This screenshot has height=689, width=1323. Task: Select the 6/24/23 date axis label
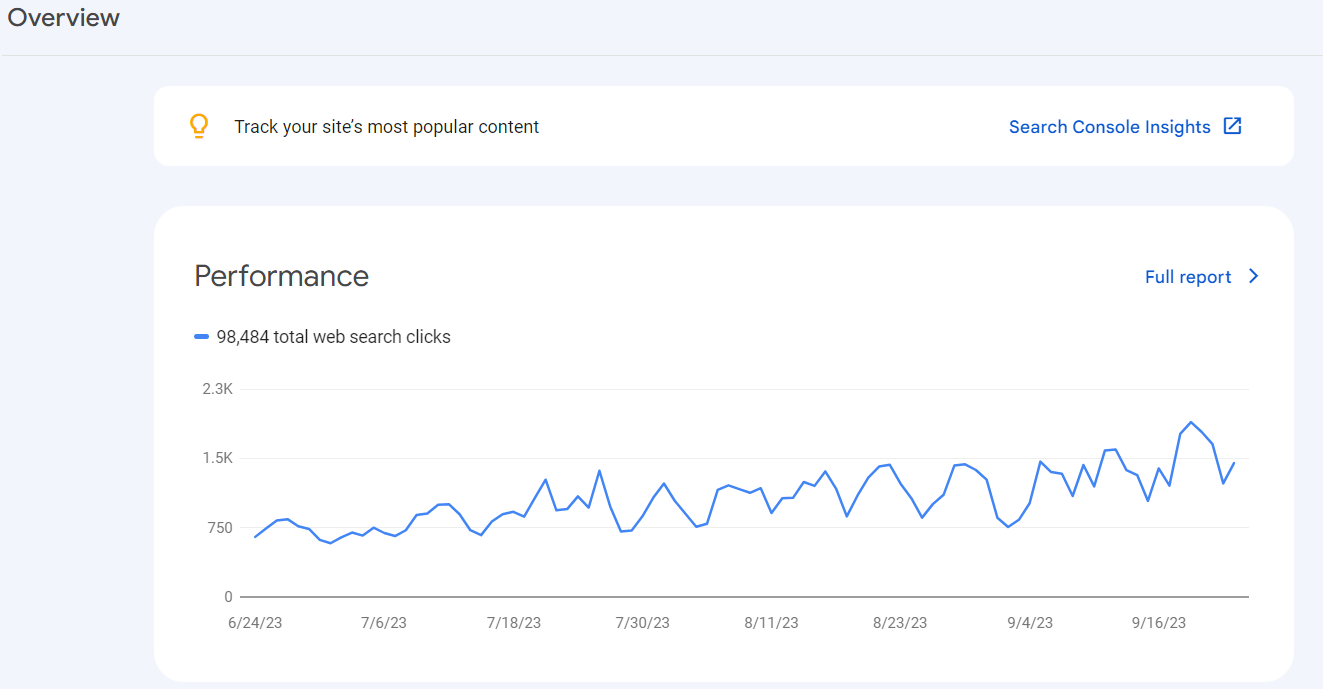(x=254, y=622)
